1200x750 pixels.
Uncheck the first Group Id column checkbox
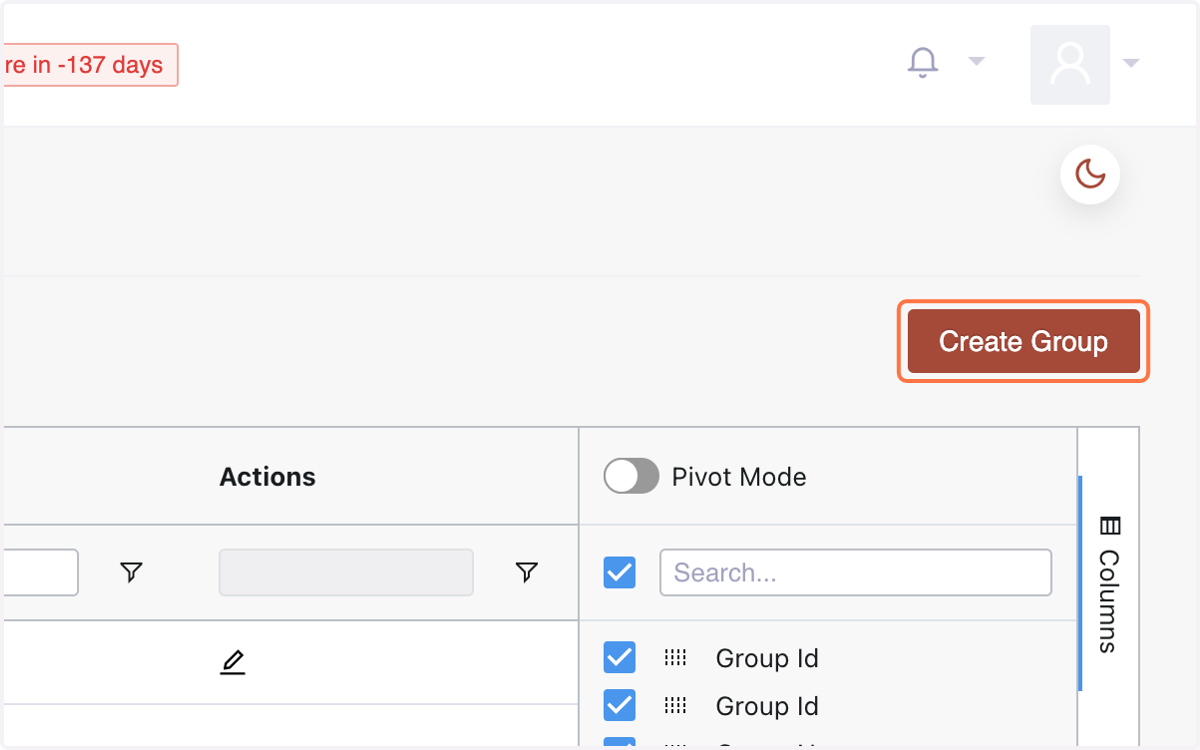pos(620,658)
